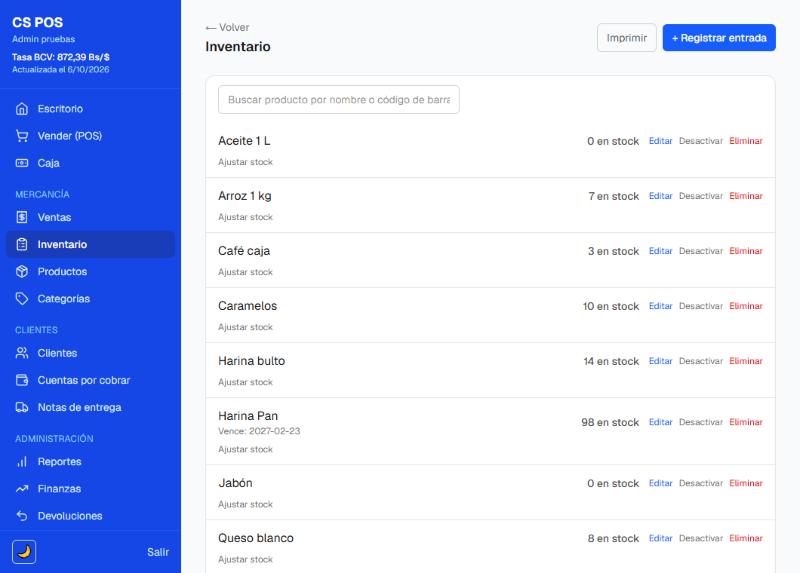This screenshot has height=573, width=800.
Task: Open Ajustar stock under Aceite 1 L
Action: click(x=245, y=162)
